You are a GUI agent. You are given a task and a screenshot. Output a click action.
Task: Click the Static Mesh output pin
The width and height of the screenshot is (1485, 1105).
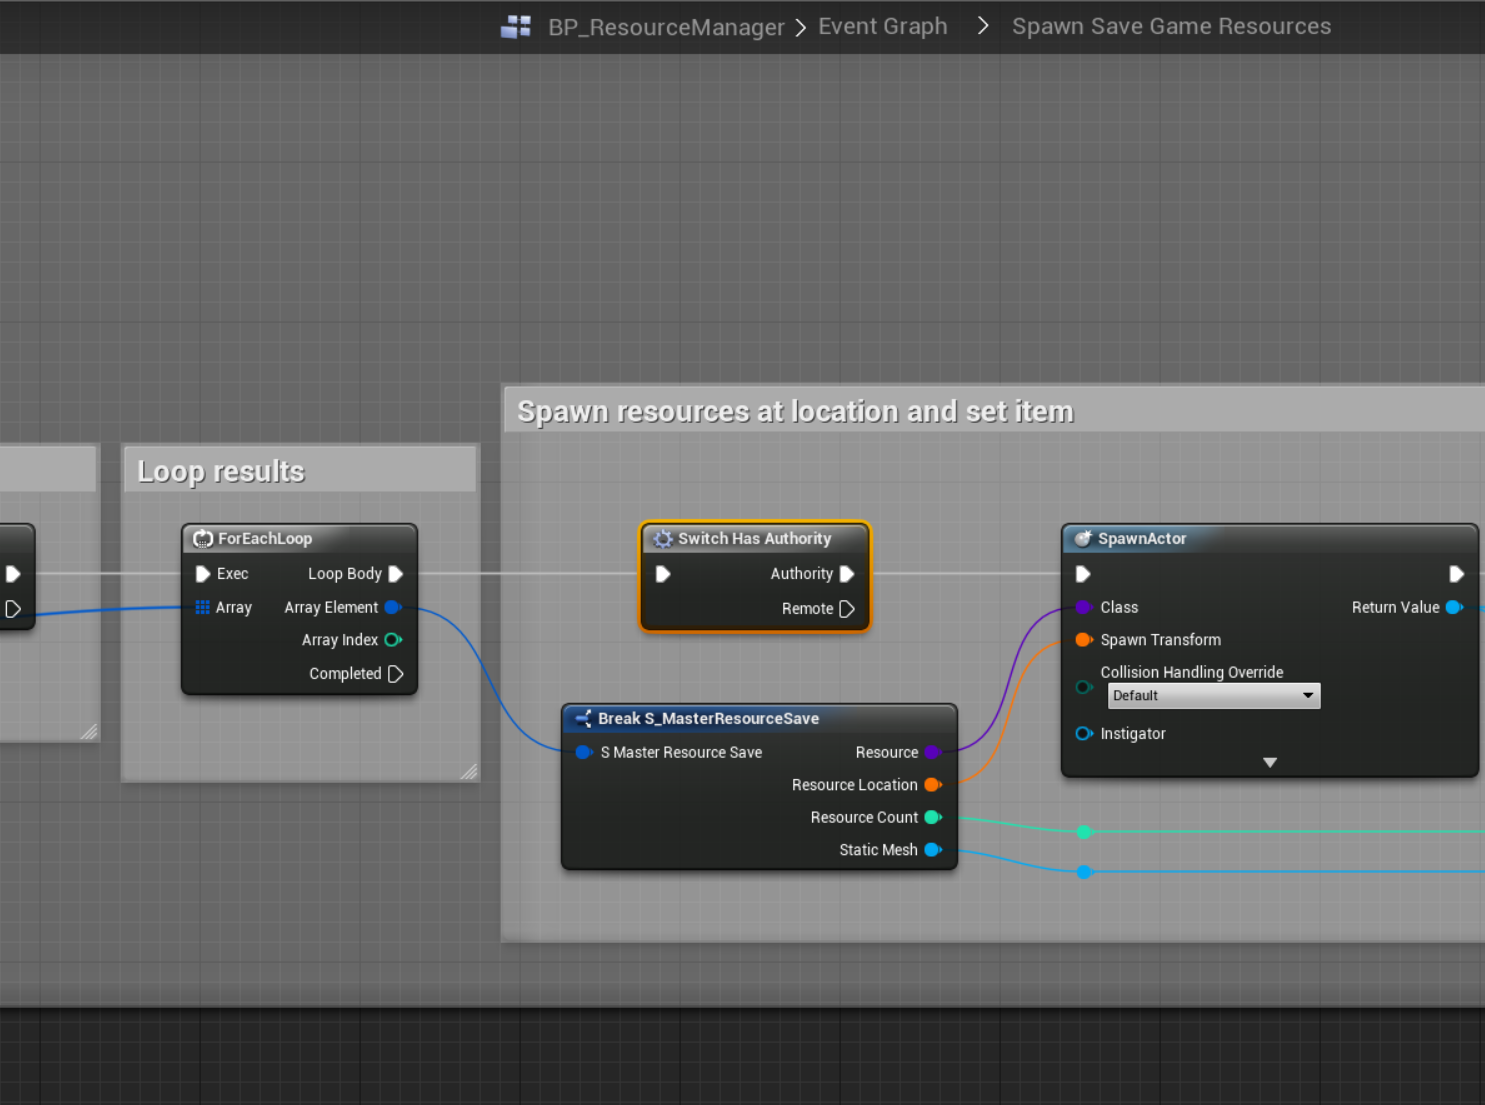tap(933, 850)
